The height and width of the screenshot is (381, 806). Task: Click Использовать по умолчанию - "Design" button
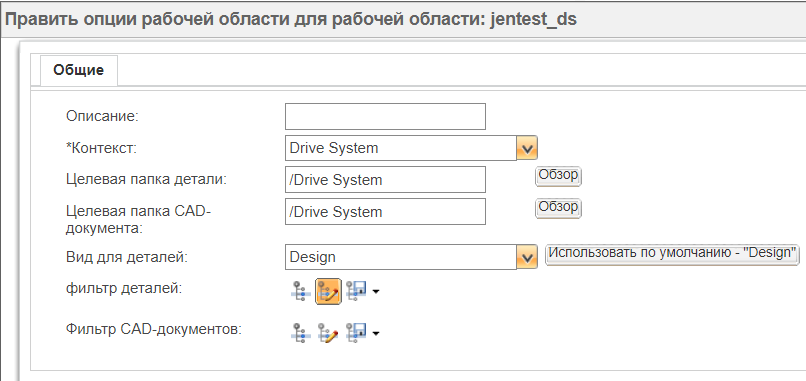click(x=672, y=254)
